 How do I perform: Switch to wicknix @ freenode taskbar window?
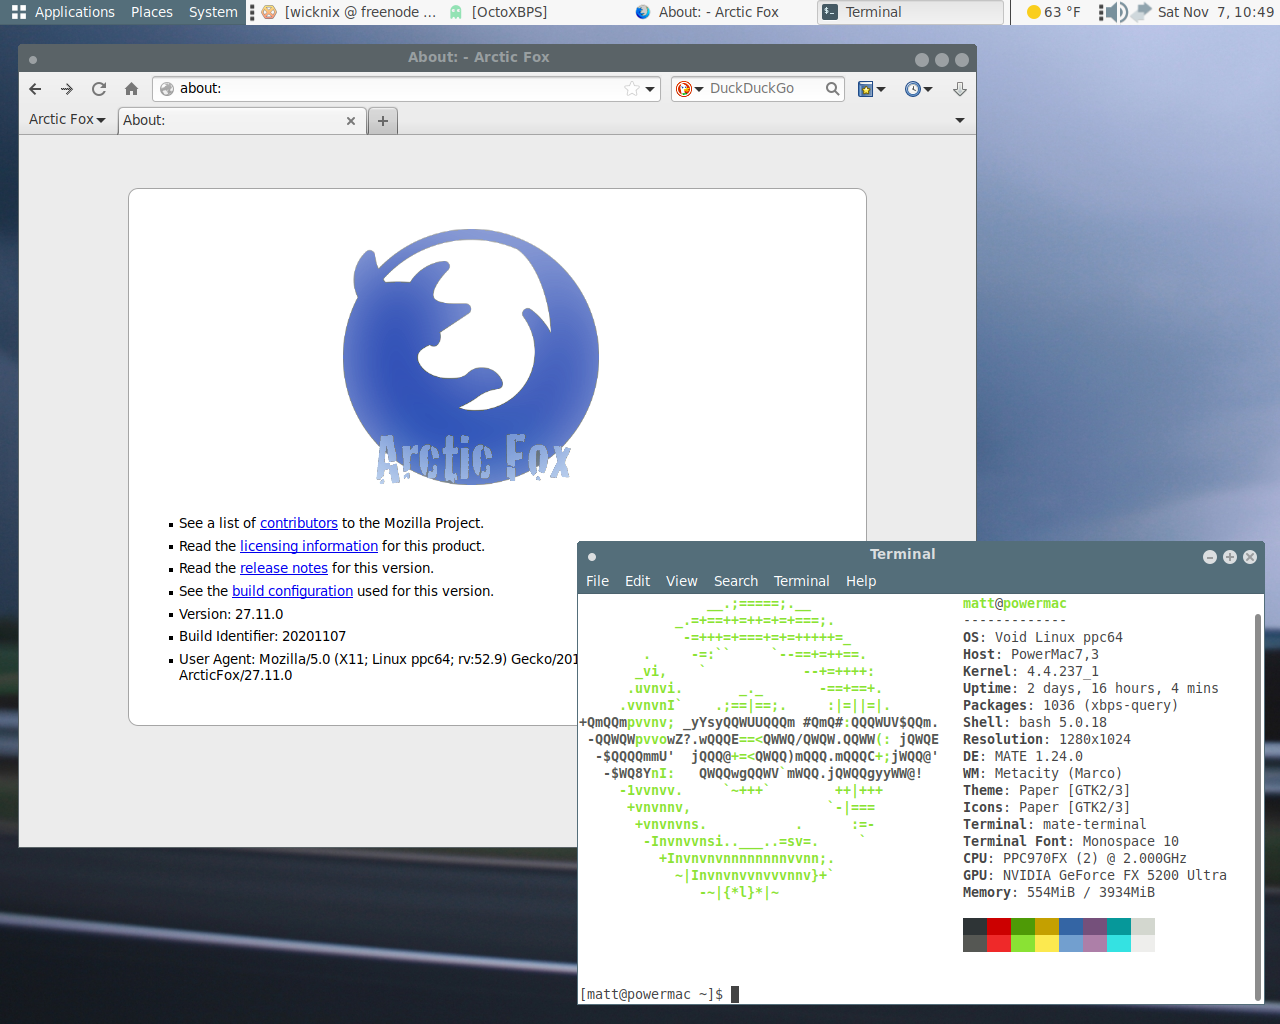coord(349,12)
